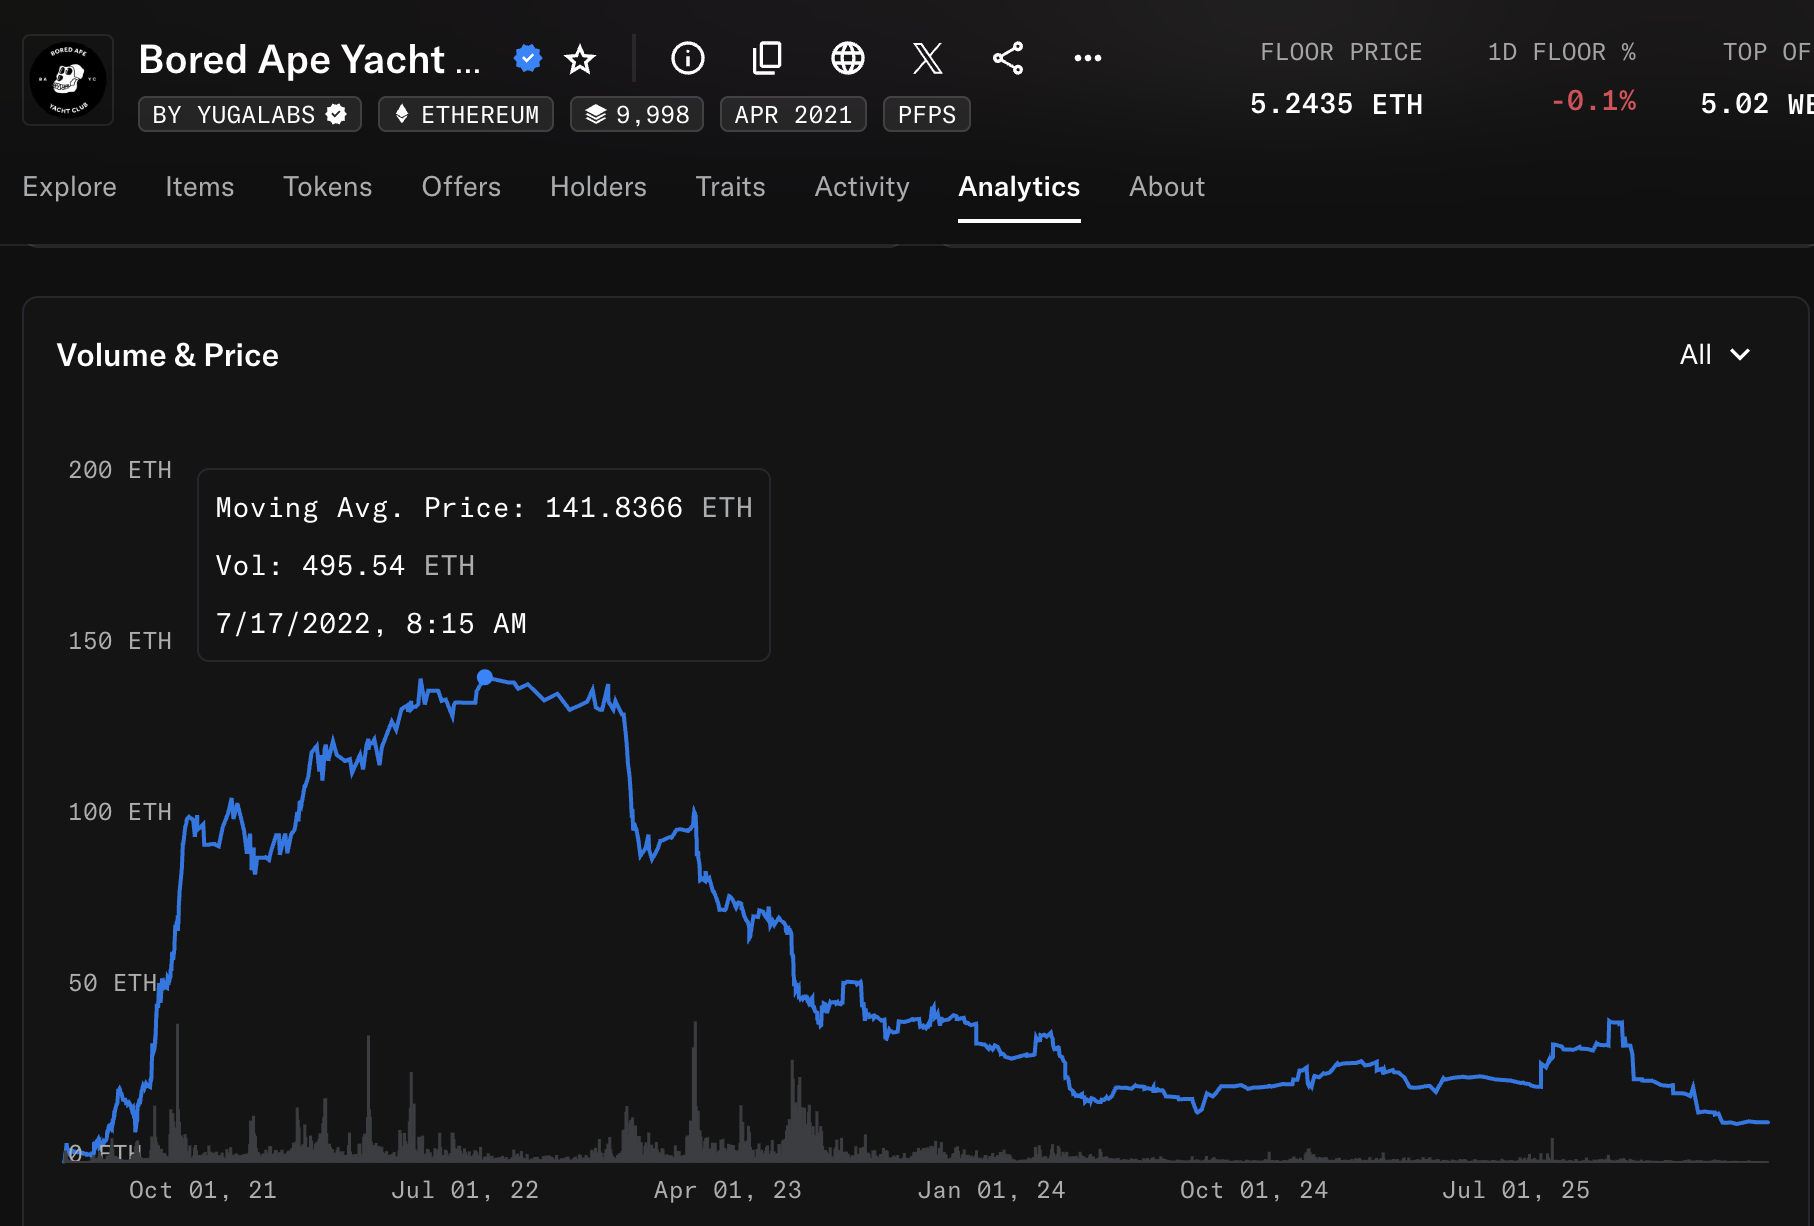Click the 100 ETH y-axis label
Image resolution: width=1814 pixels, height=1226 pixels.
tap(120, 812)
